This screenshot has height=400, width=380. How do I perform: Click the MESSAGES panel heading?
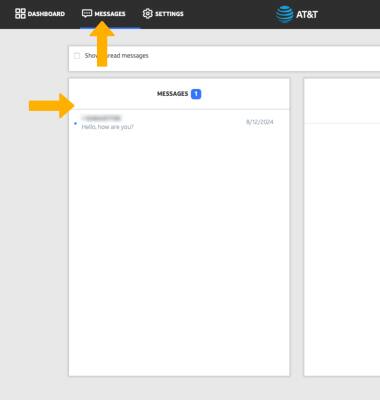(x=173, y=94)
